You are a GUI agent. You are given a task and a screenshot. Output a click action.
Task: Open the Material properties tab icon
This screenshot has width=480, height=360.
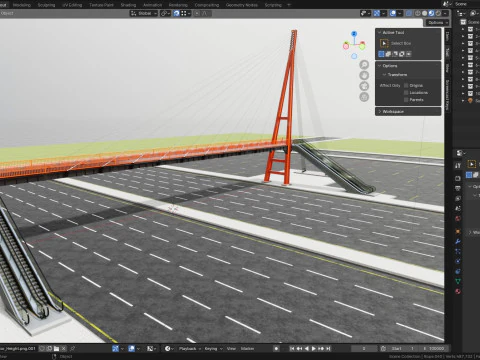tap(458, 291)
